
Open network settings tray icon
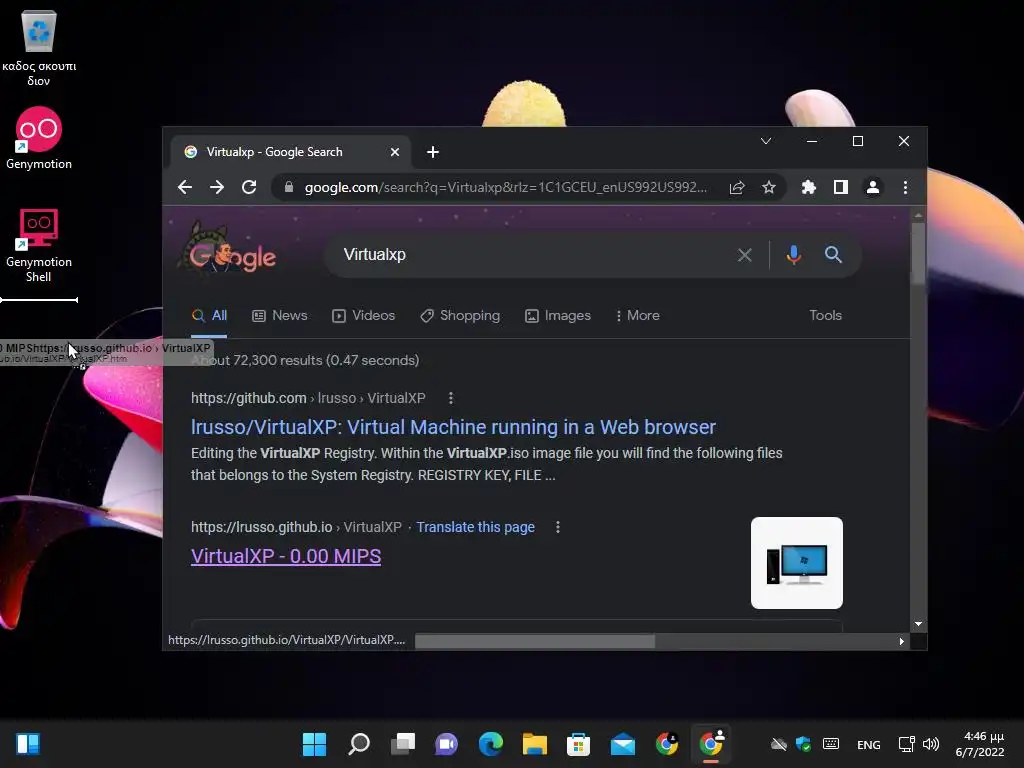pos(906,744)
